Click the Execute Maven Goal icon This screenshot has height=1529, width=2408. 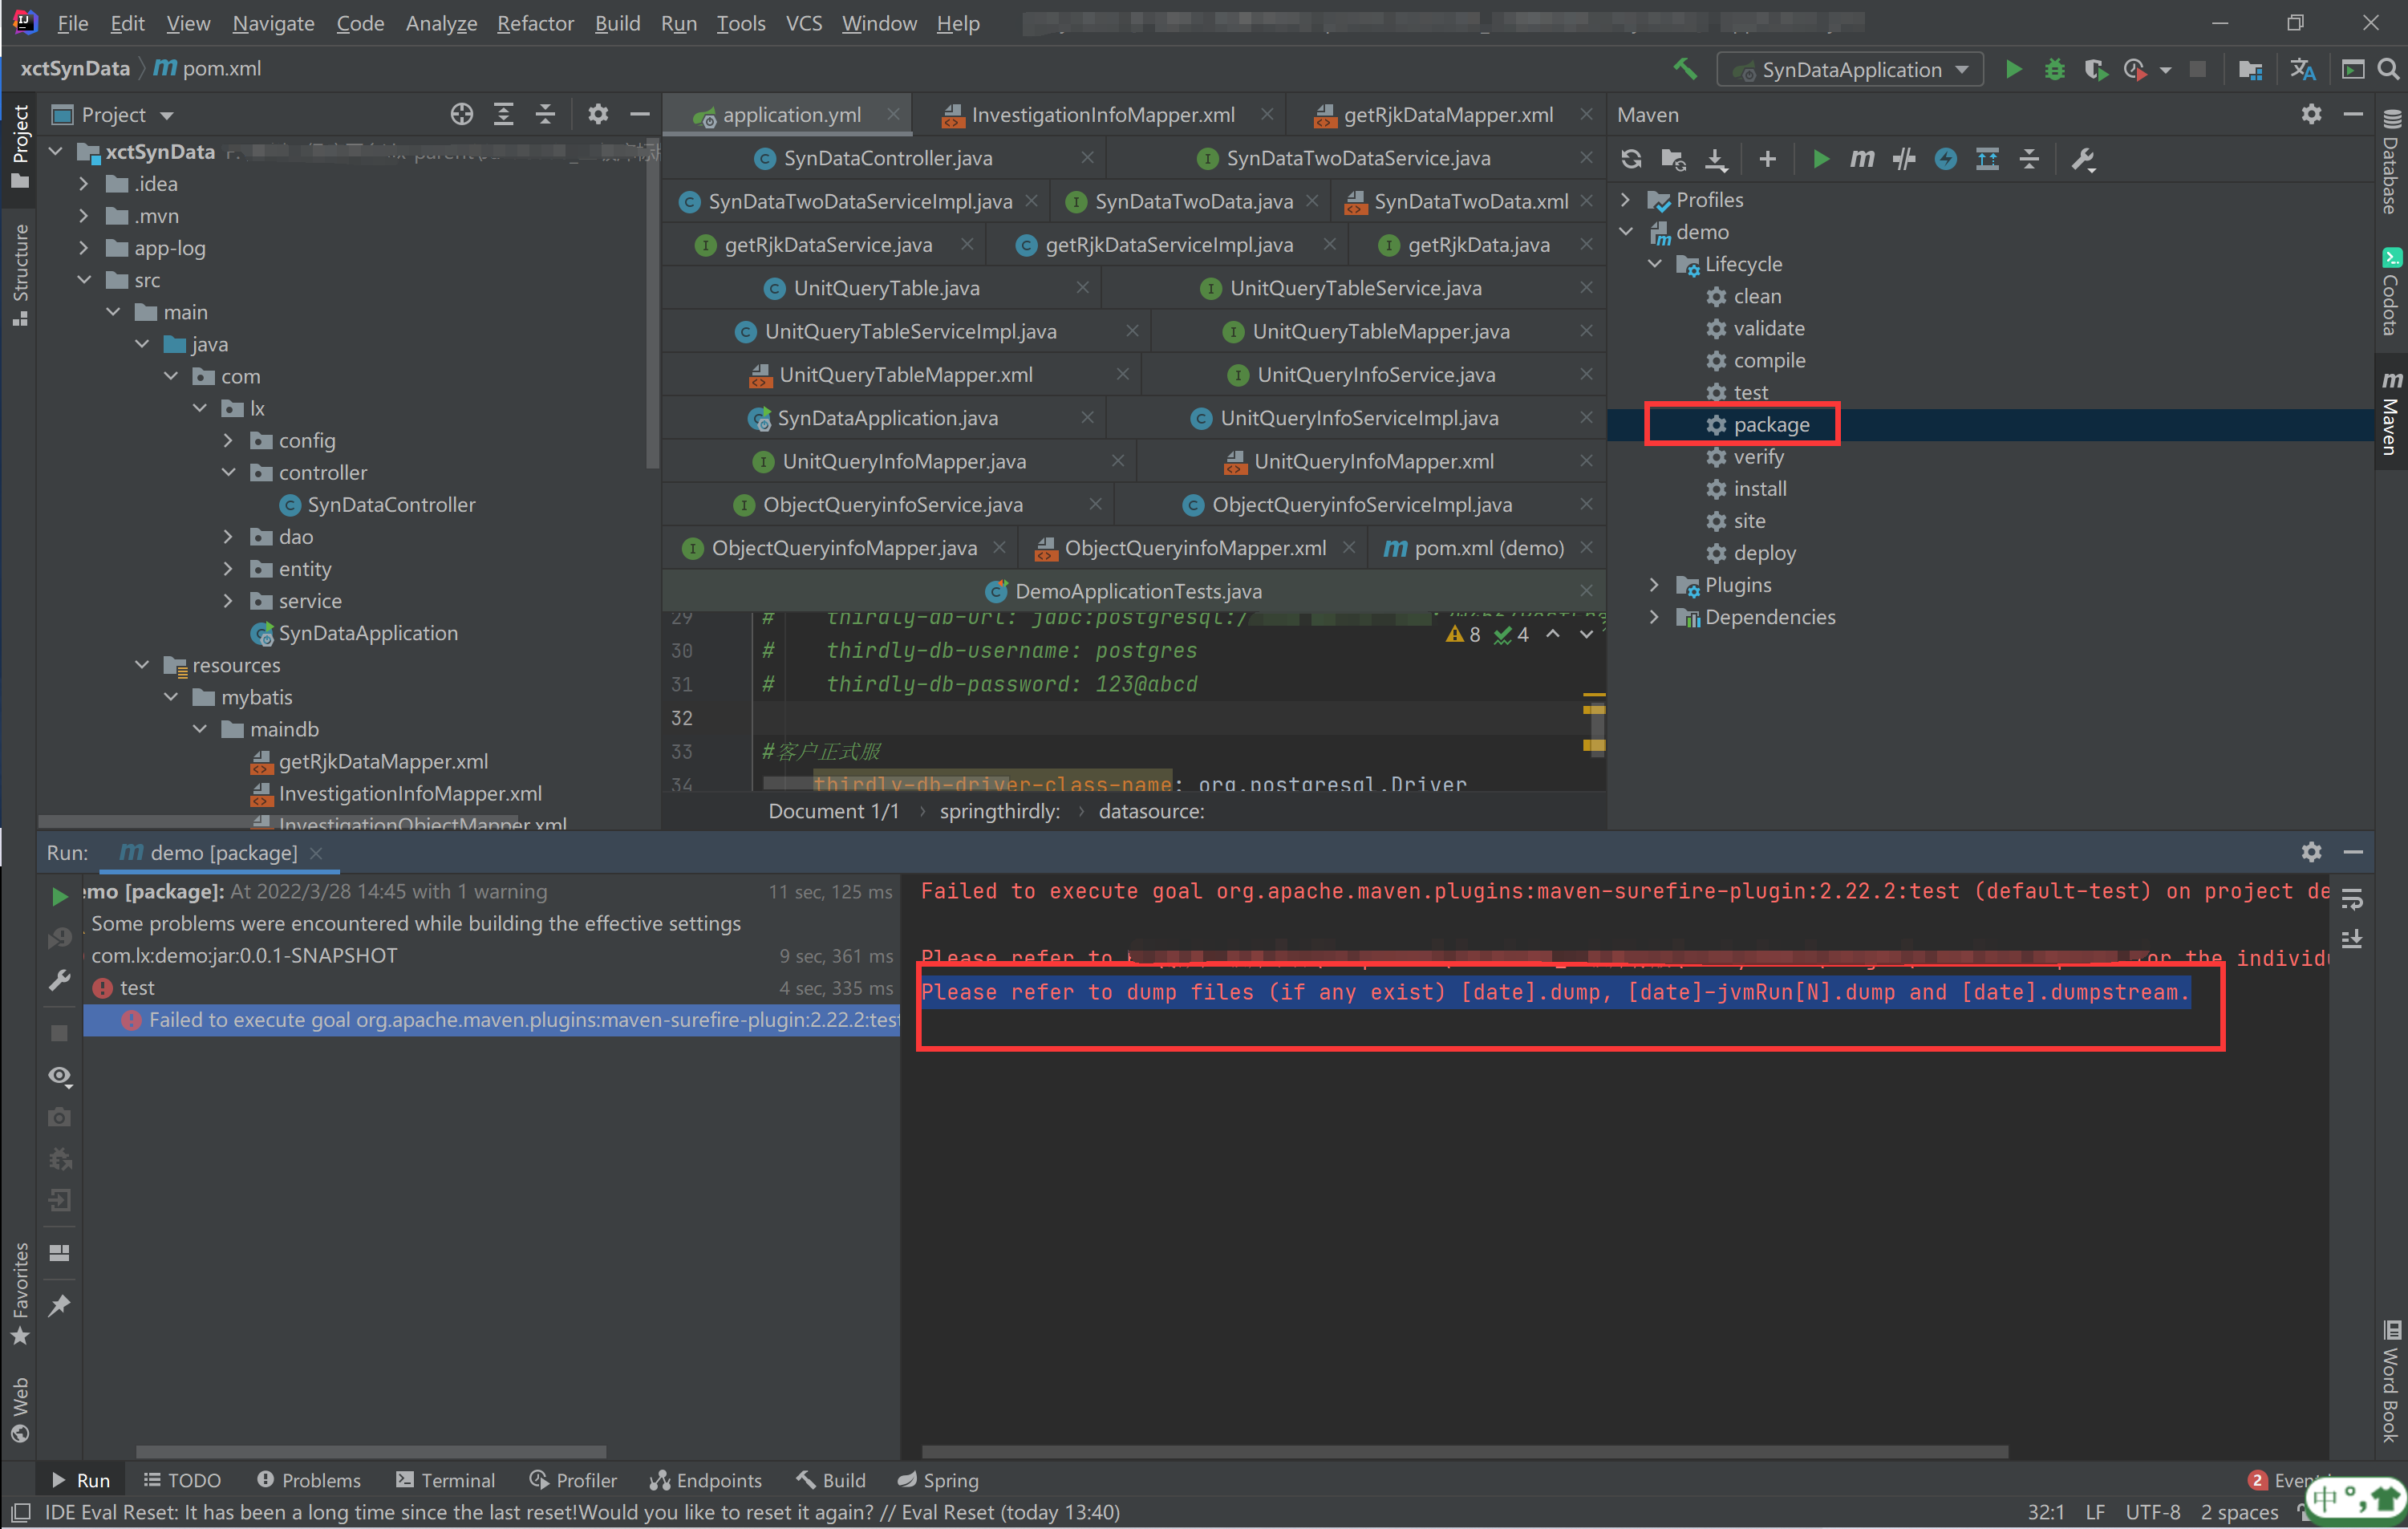coord(1861,159)
